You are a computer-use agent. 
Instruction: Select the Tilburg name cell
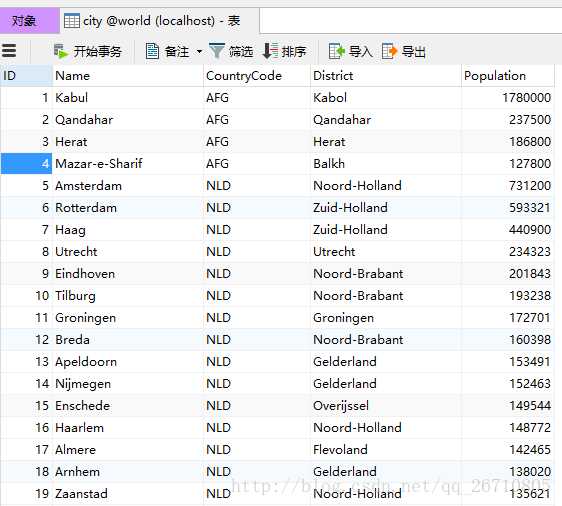[128, 296]
